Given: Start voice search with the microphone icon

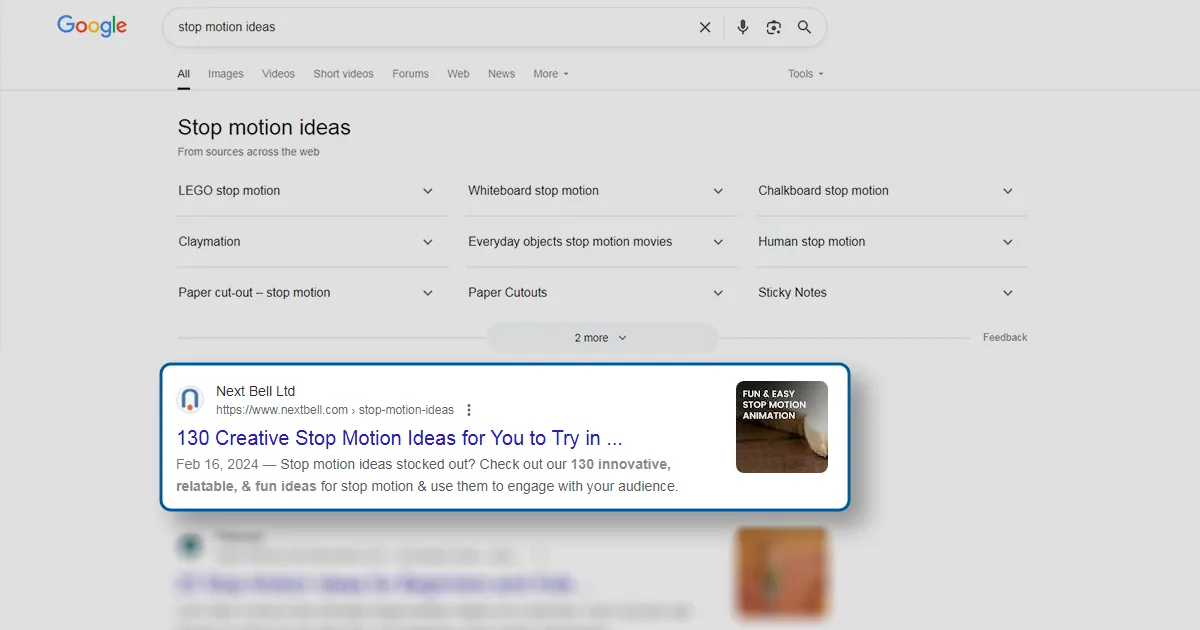Looking at the screenshot, I should [x=742, y=28].
